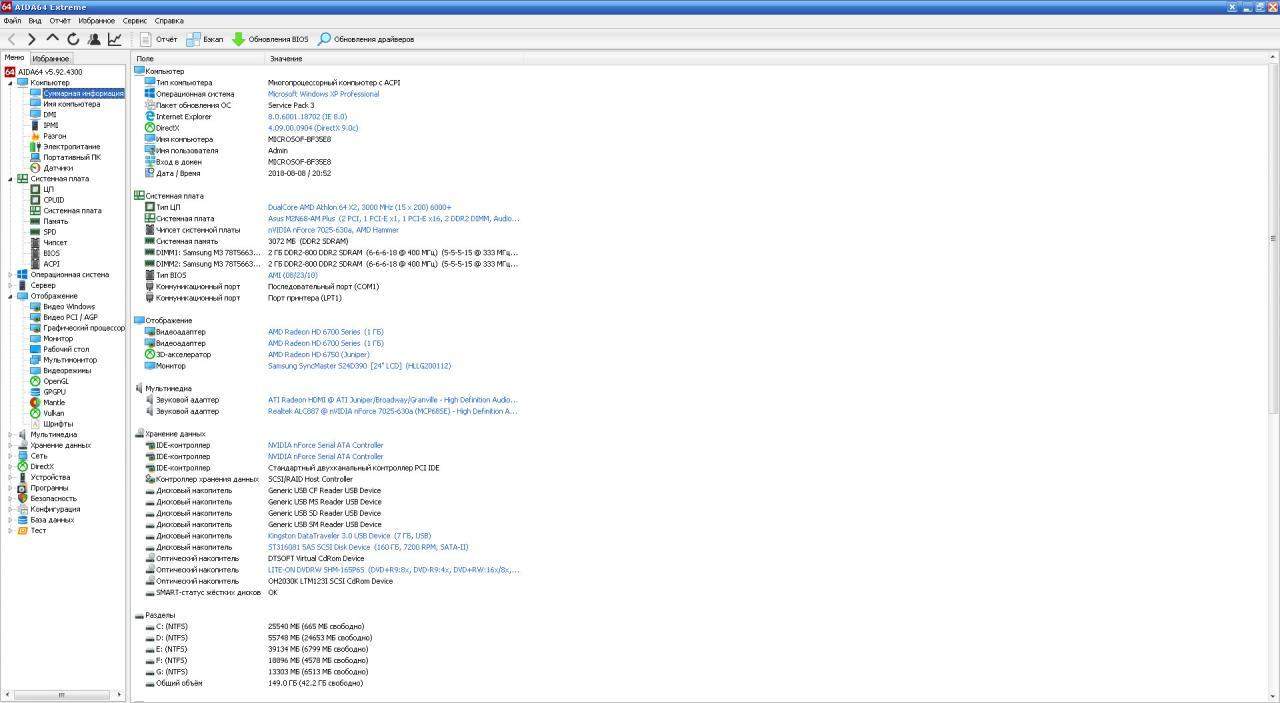Viewport: 1280px width, 703px height.
Task: Open Kingston DataTraveler 3.0 USB Device link
Action: 349,536
